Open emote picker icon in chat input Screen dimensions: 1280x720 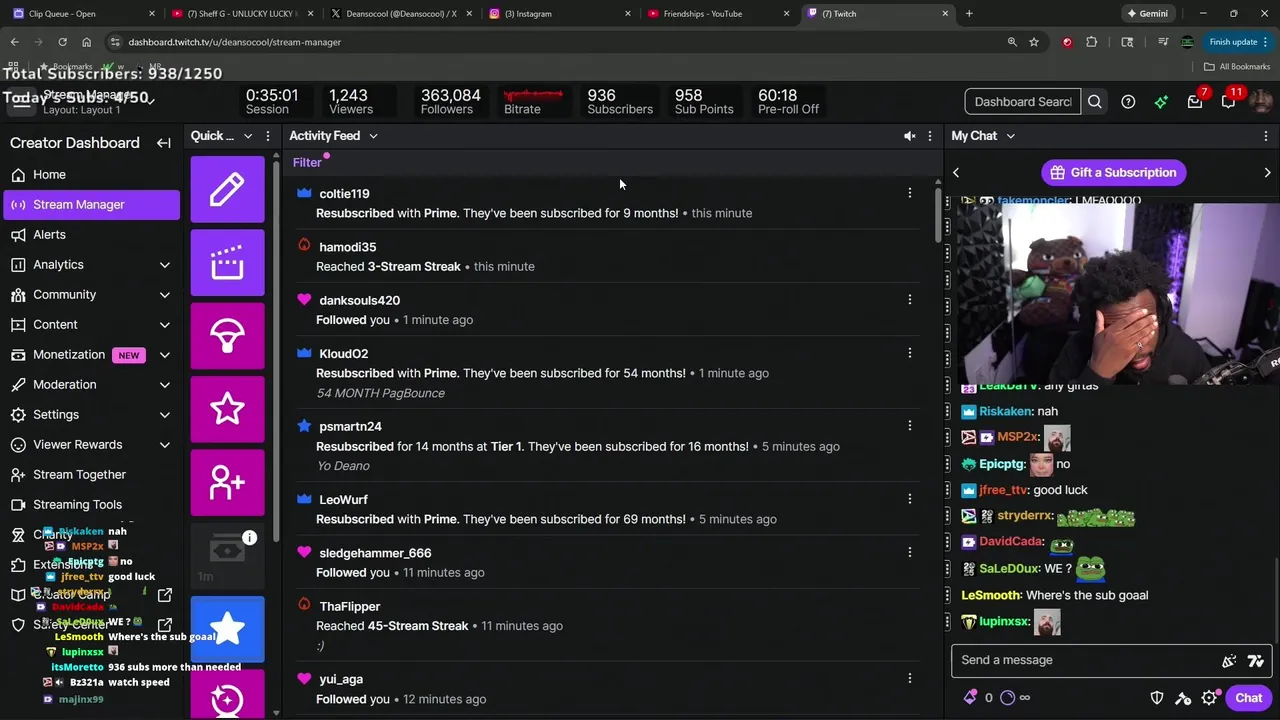1255,660
